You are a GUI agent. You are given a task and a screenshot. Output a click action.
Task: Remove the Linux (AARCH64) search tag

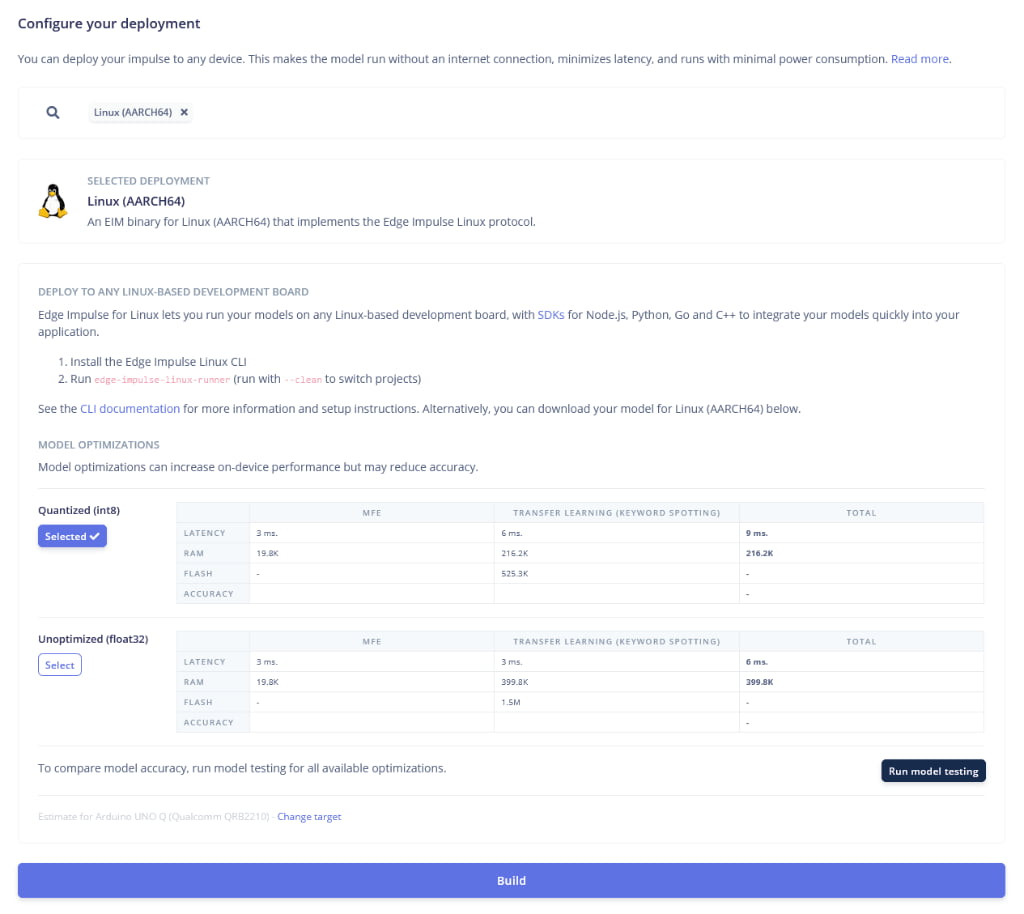(x=184, y=113)
